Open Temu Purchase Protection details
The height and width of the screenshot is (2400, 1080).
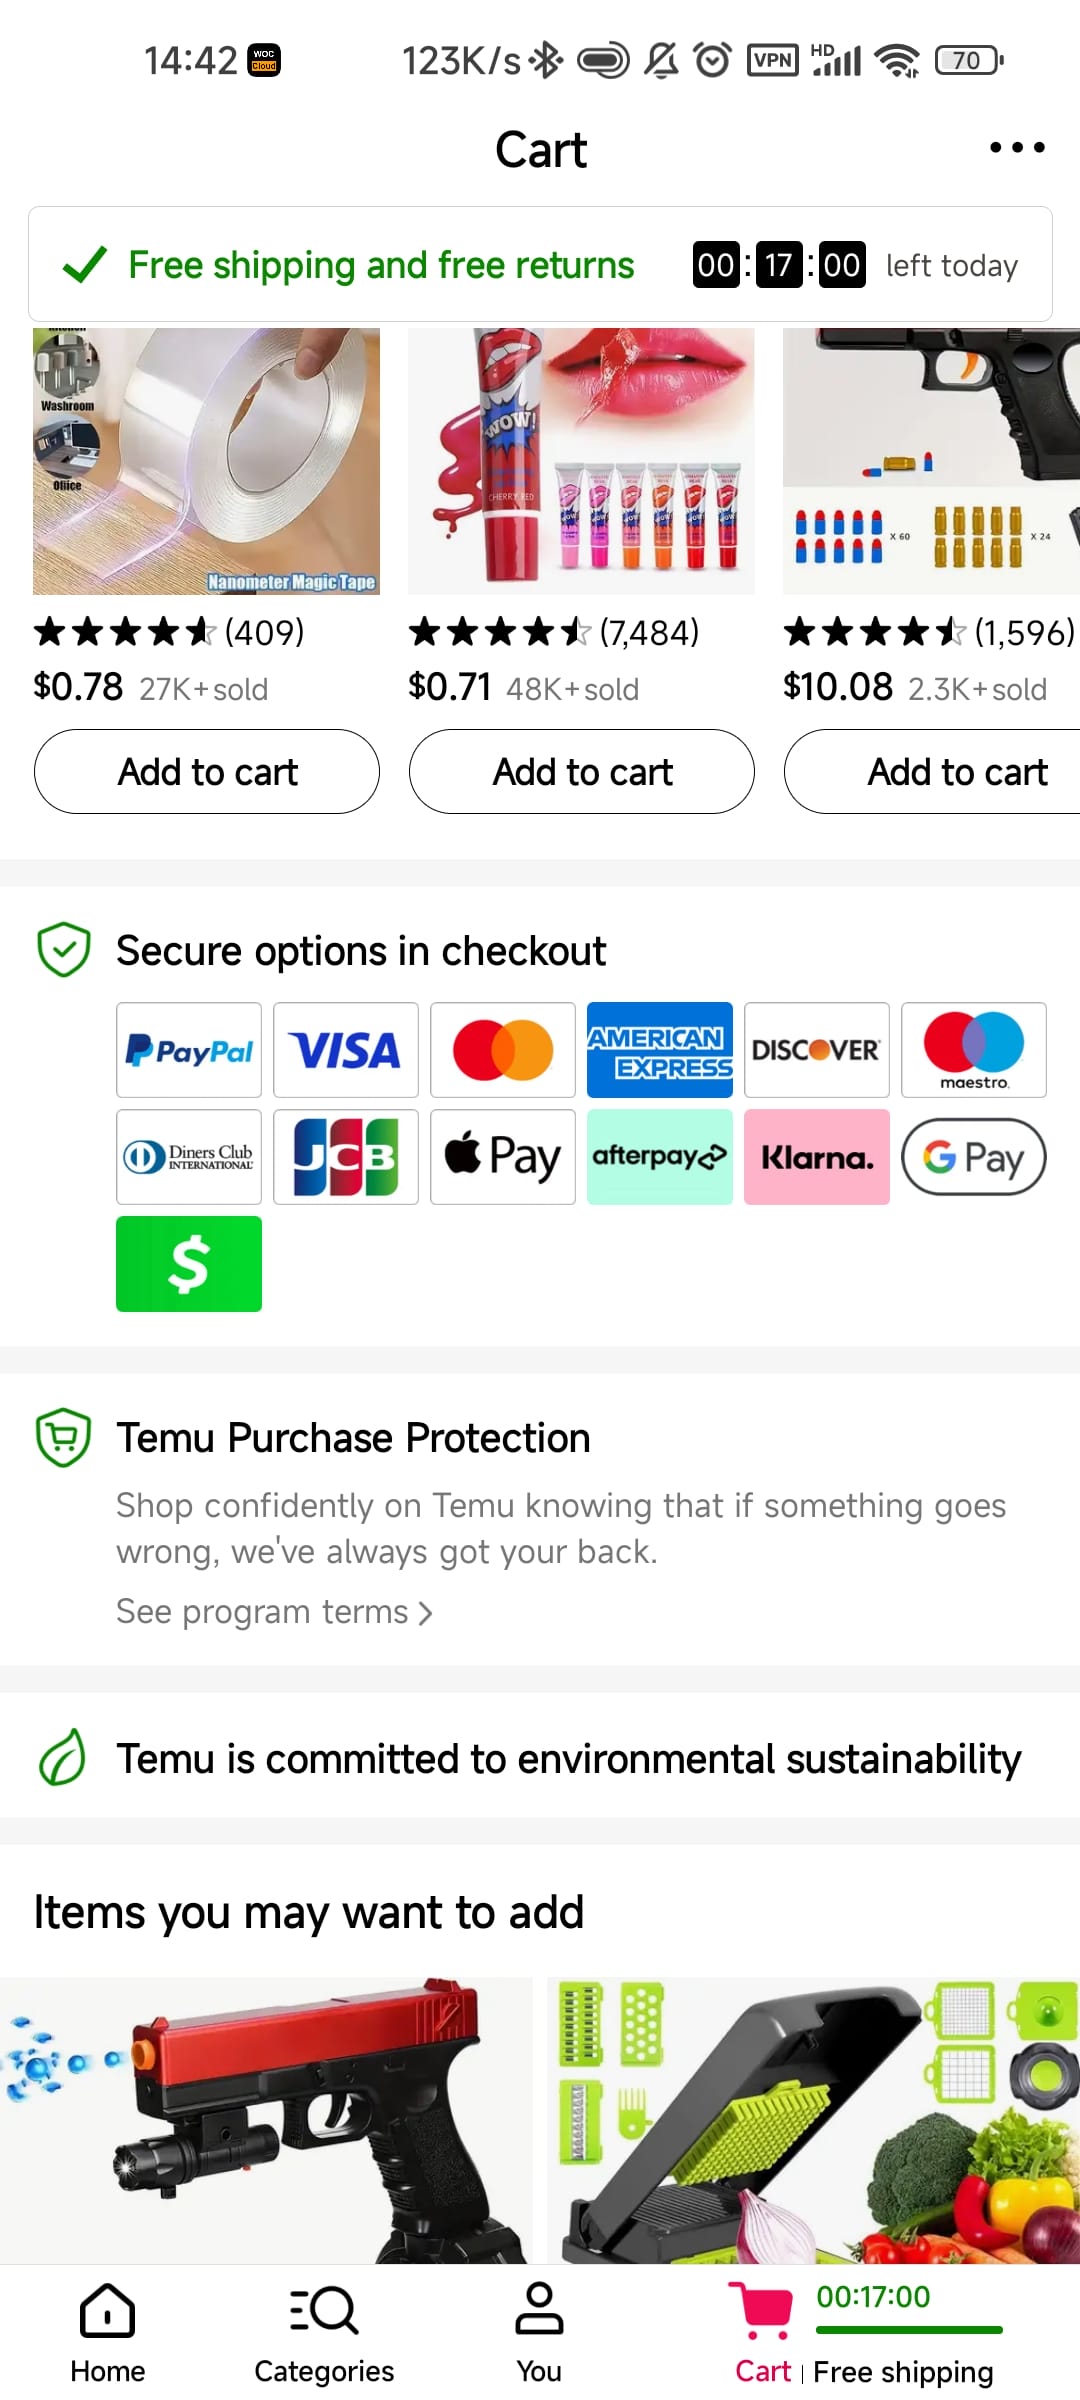(x=353, y=1438)
